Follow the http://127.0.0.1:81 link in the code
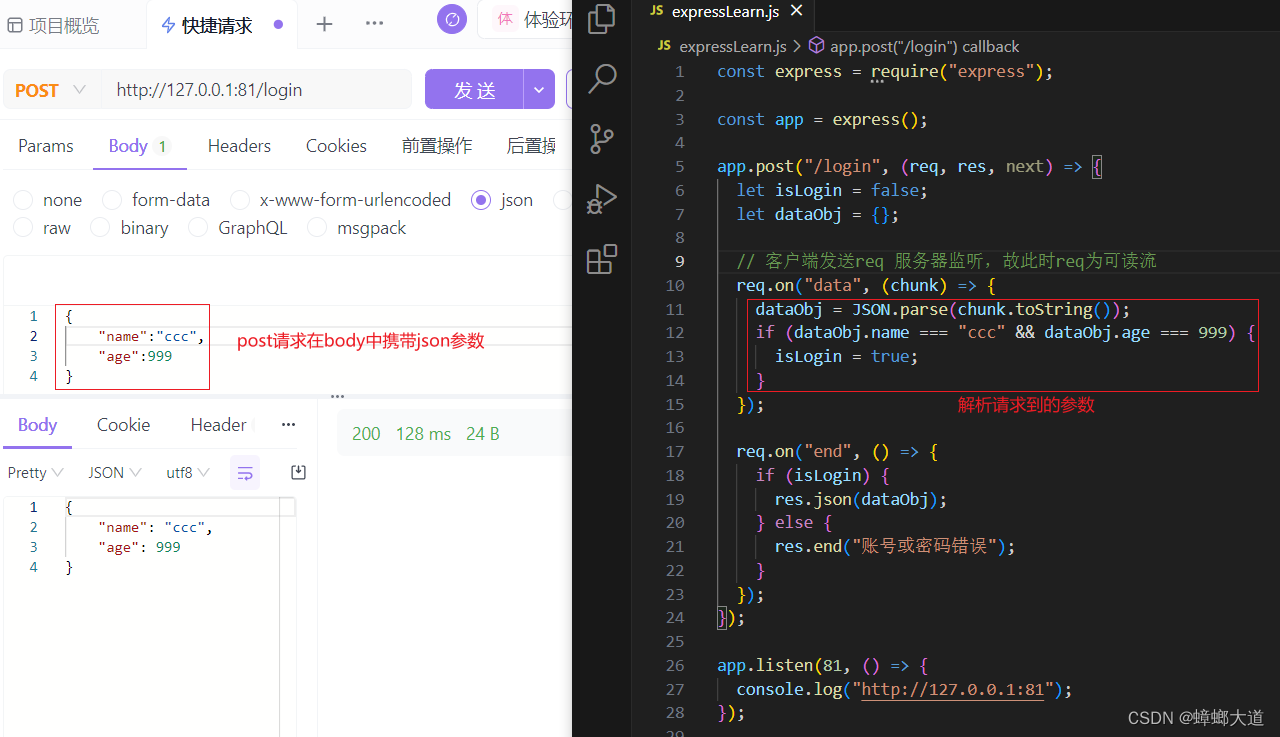 (x=952, y=689)
